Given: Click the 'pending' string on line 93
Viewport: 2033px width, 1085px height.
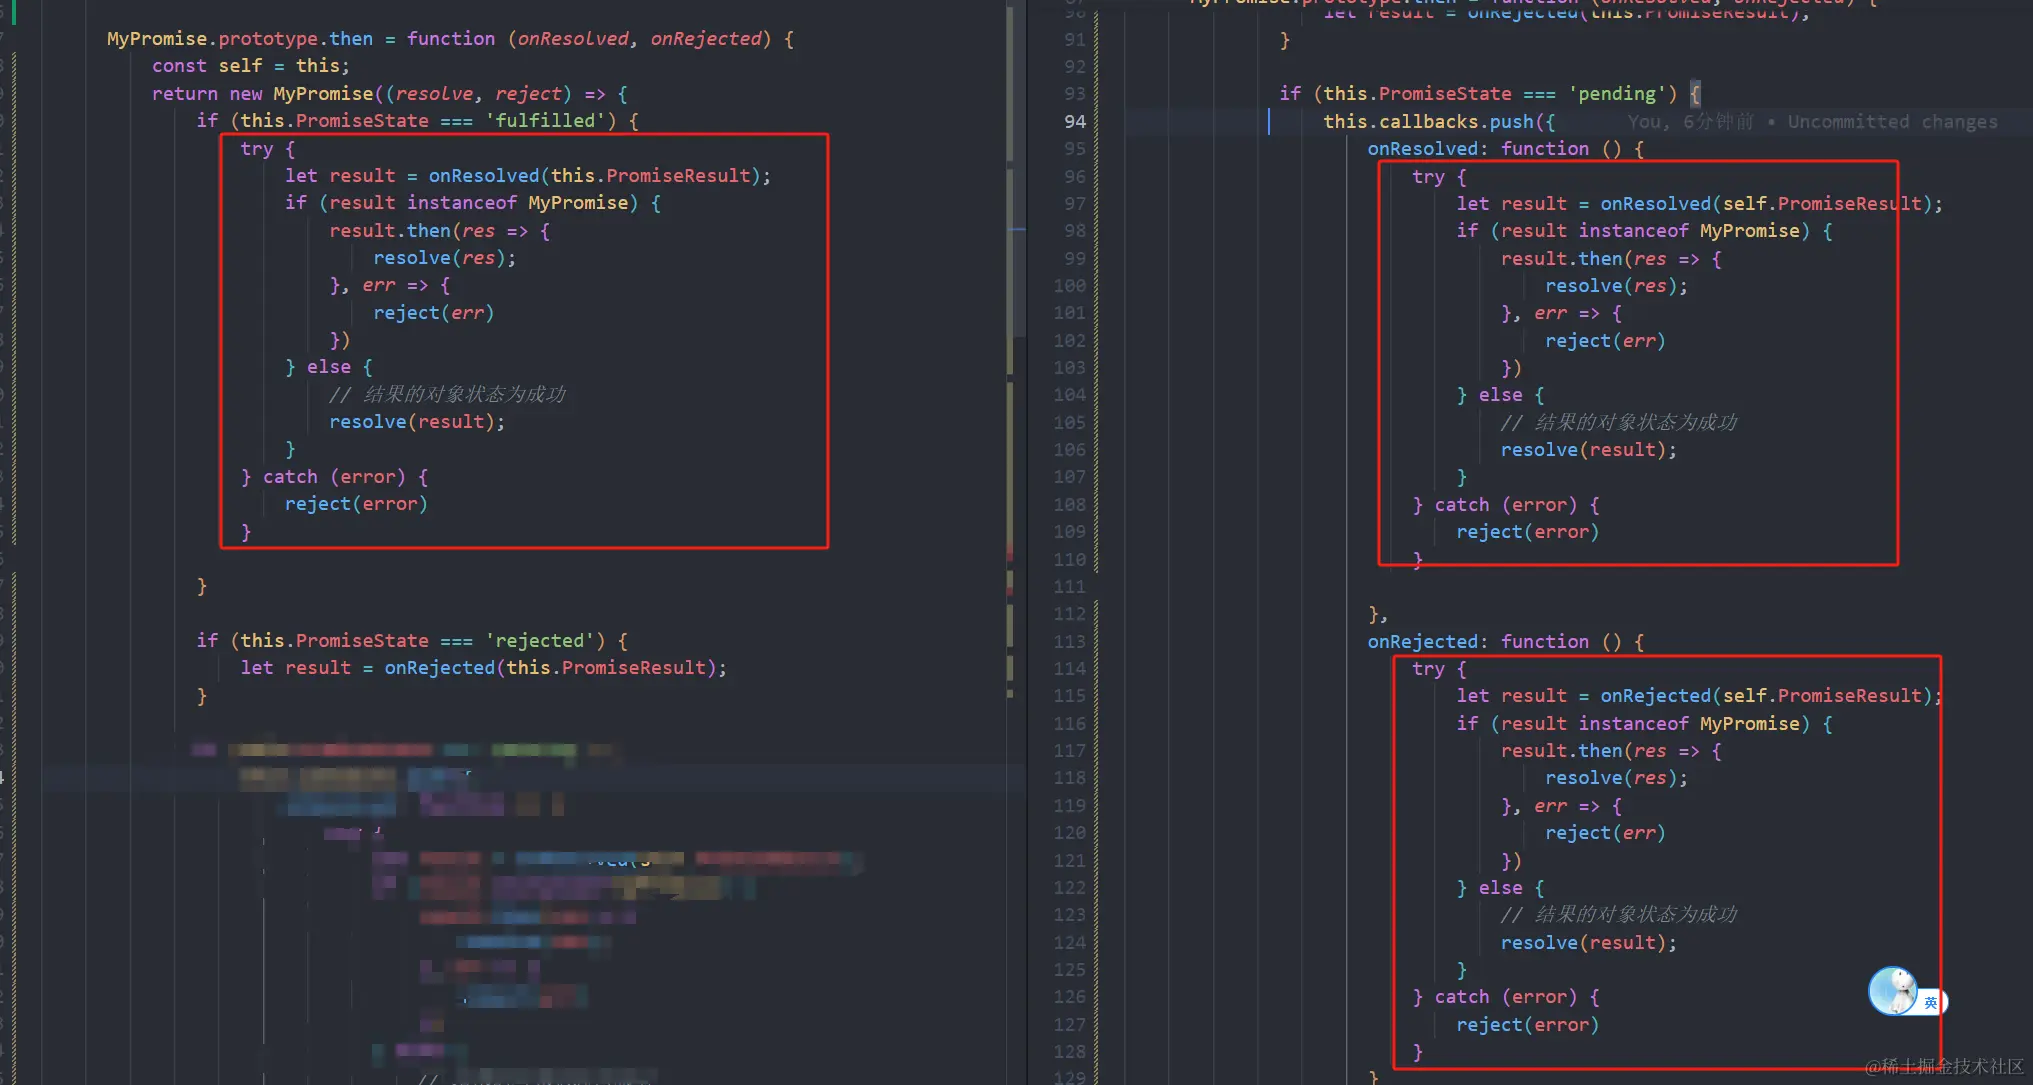Looking at the screenshot, I should 1617,94.
